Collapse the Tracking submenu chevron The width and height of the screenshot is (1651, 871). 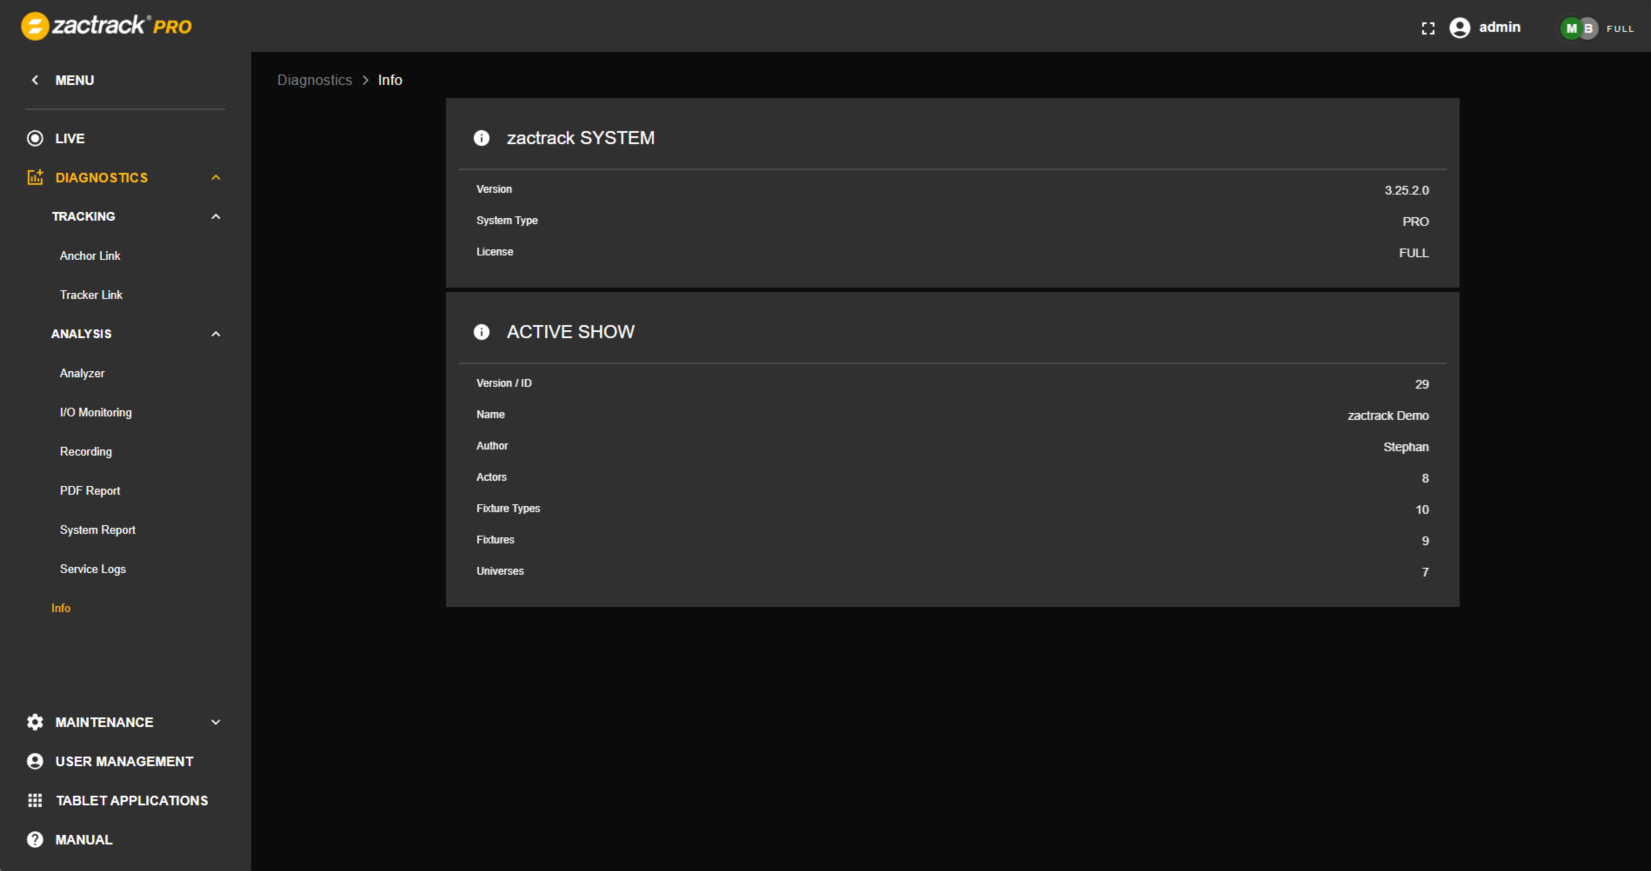click(215, 216)
